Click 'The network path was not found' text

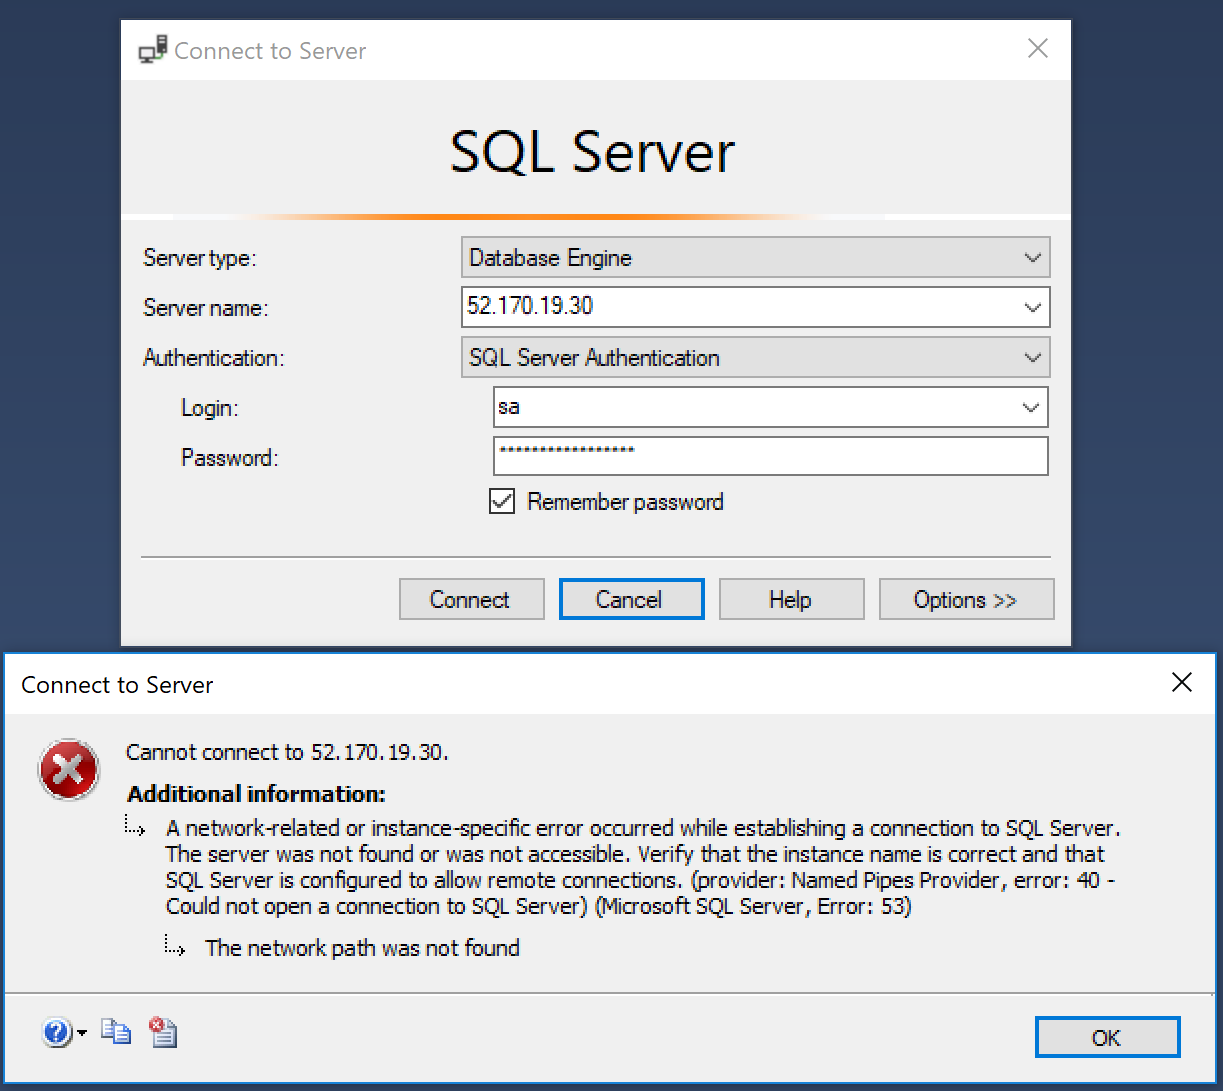[x=362, y=948]
